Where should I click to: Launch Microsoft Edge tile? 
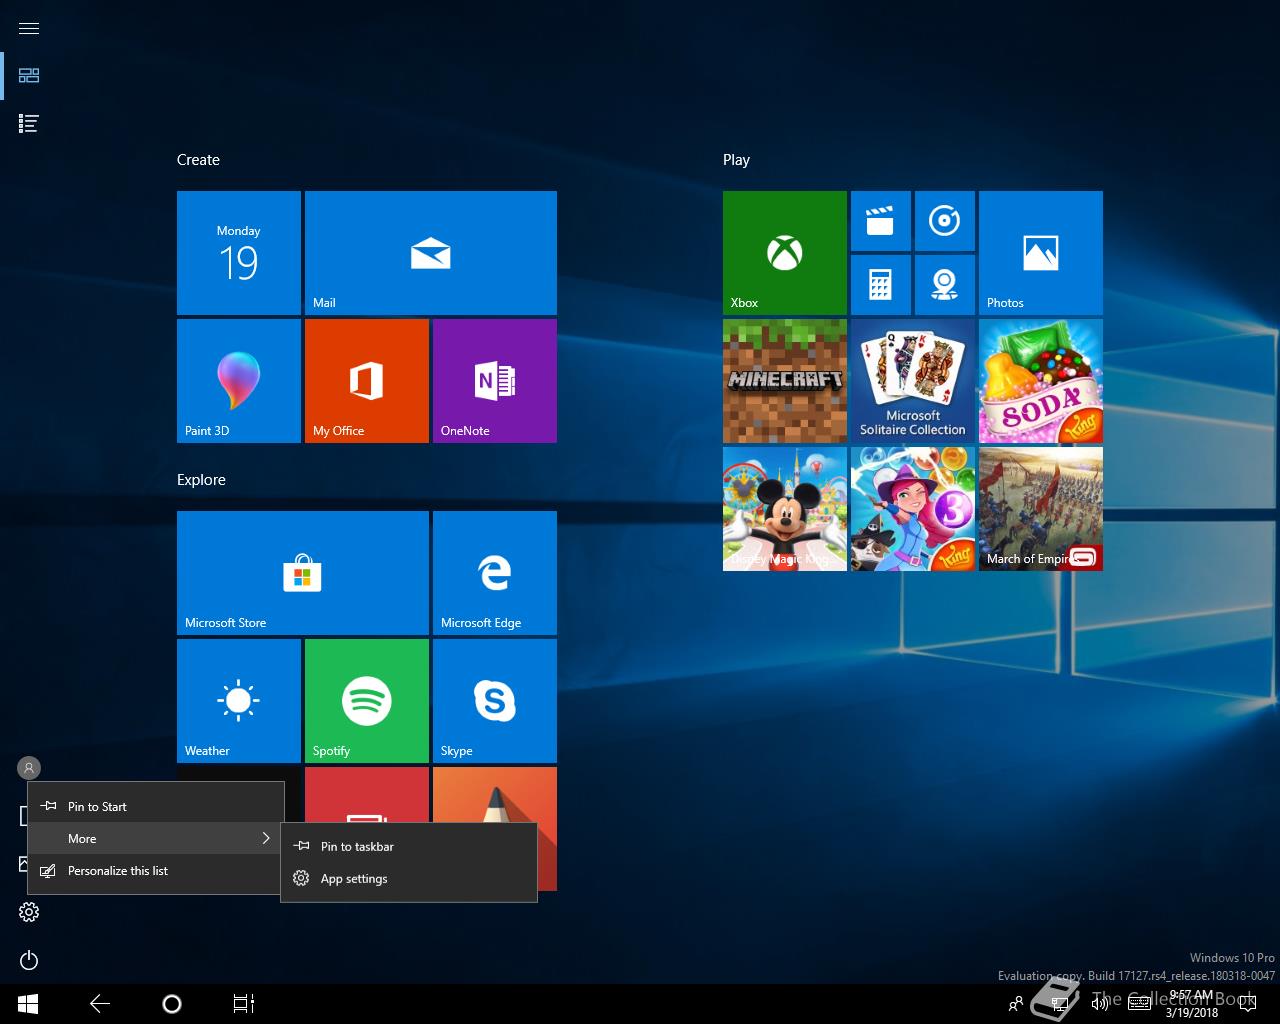[x=495, y=573]
